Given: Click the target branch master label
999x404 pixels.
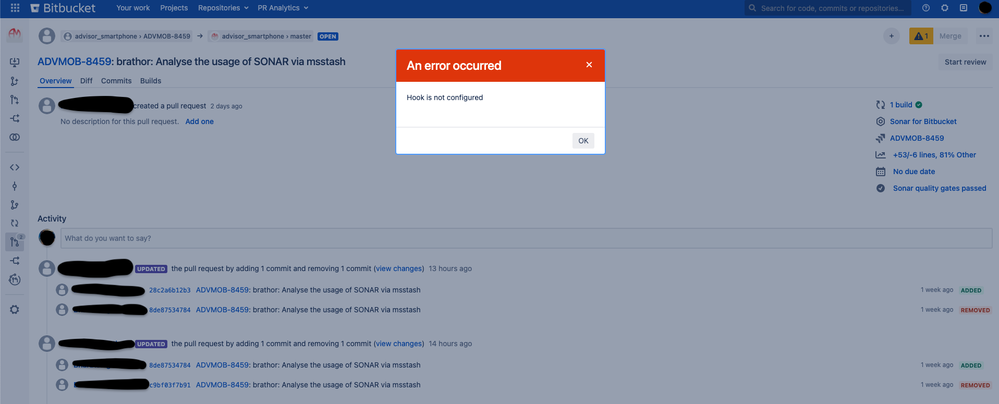Looking at the screenshot, I should point(261,36).
